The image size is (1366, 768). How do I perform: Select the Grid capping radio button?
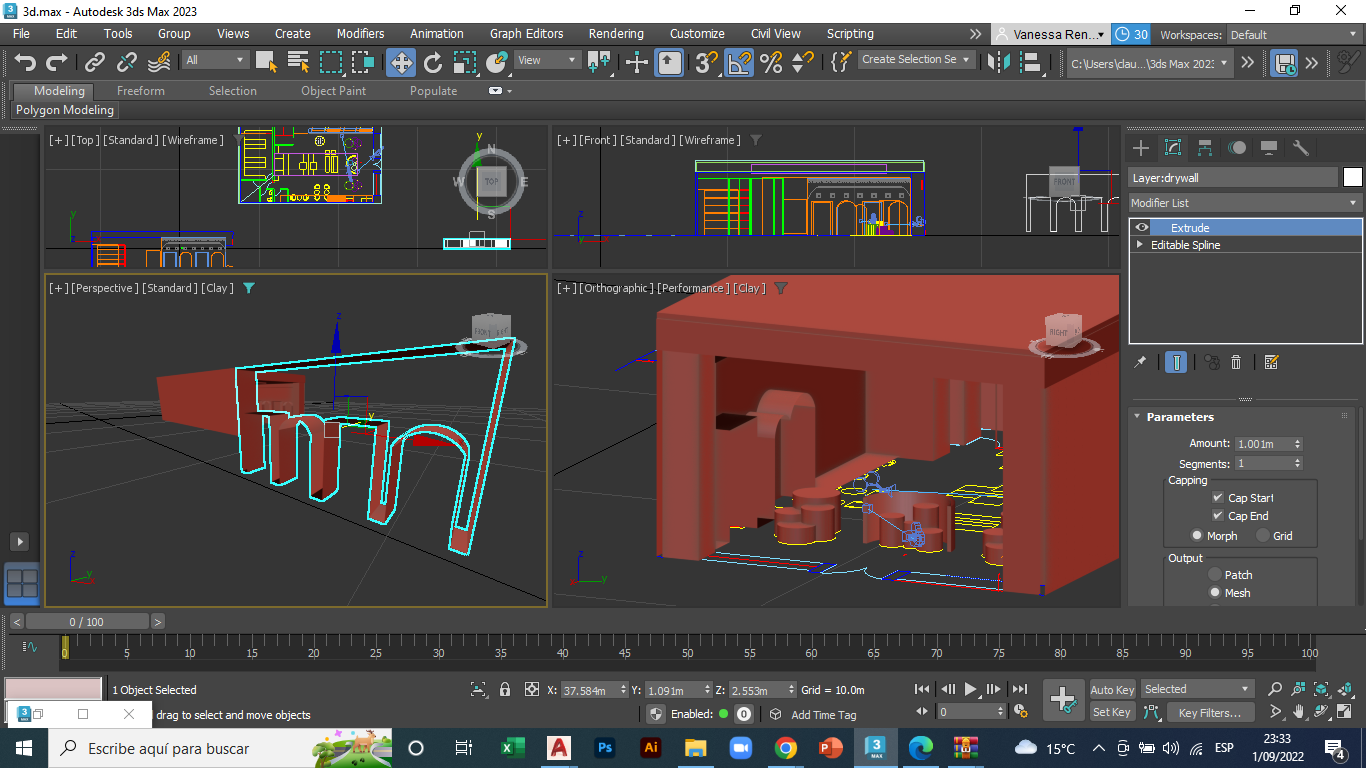point(1263,536)
